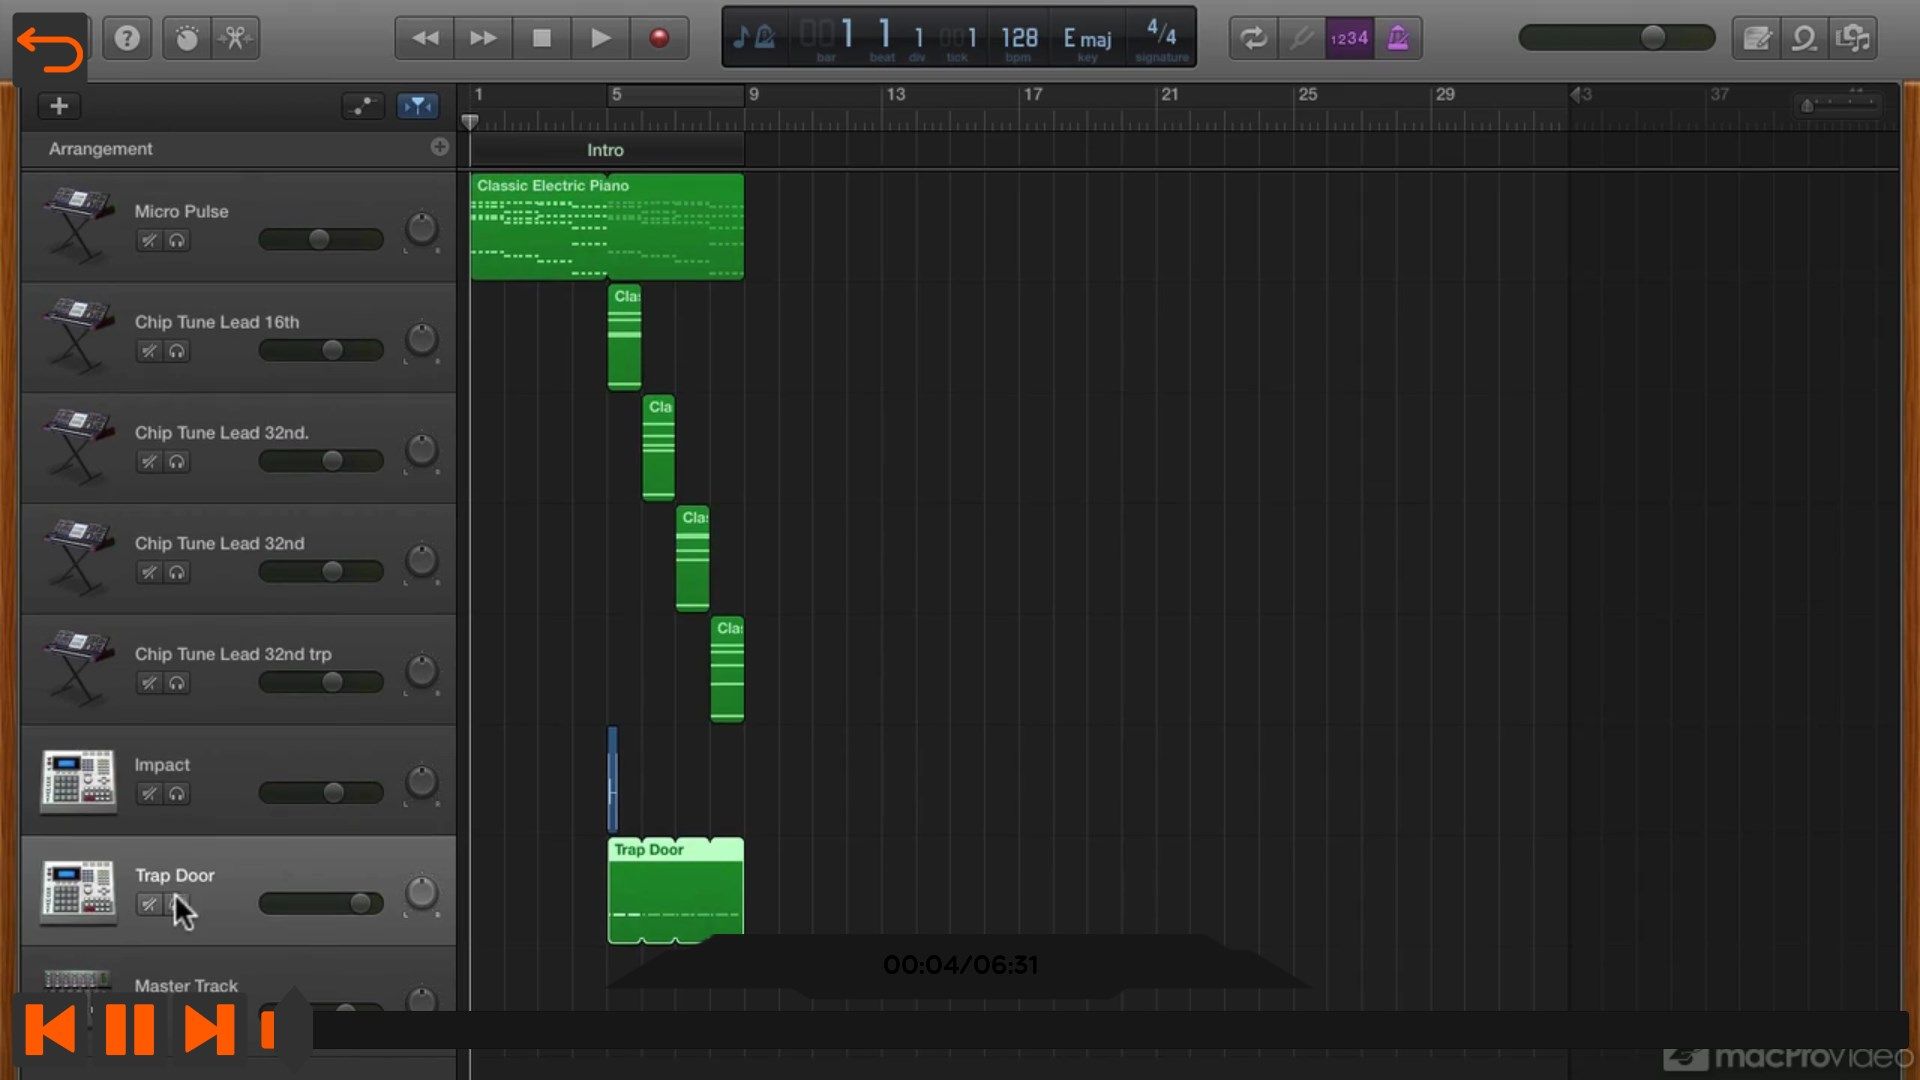This screenshot has width=1920, height=1080.
Task: Toggle the track automation button
Action: (363, 106)
